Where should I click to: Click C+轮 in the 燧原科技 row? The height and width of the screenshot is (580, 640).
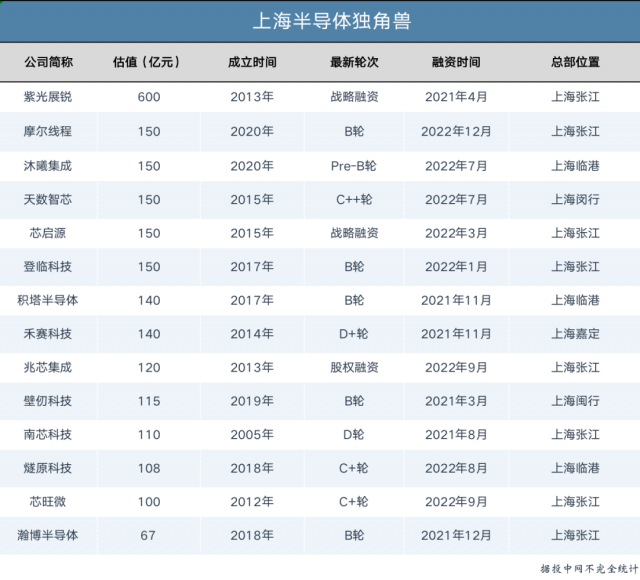pos(353,468)
